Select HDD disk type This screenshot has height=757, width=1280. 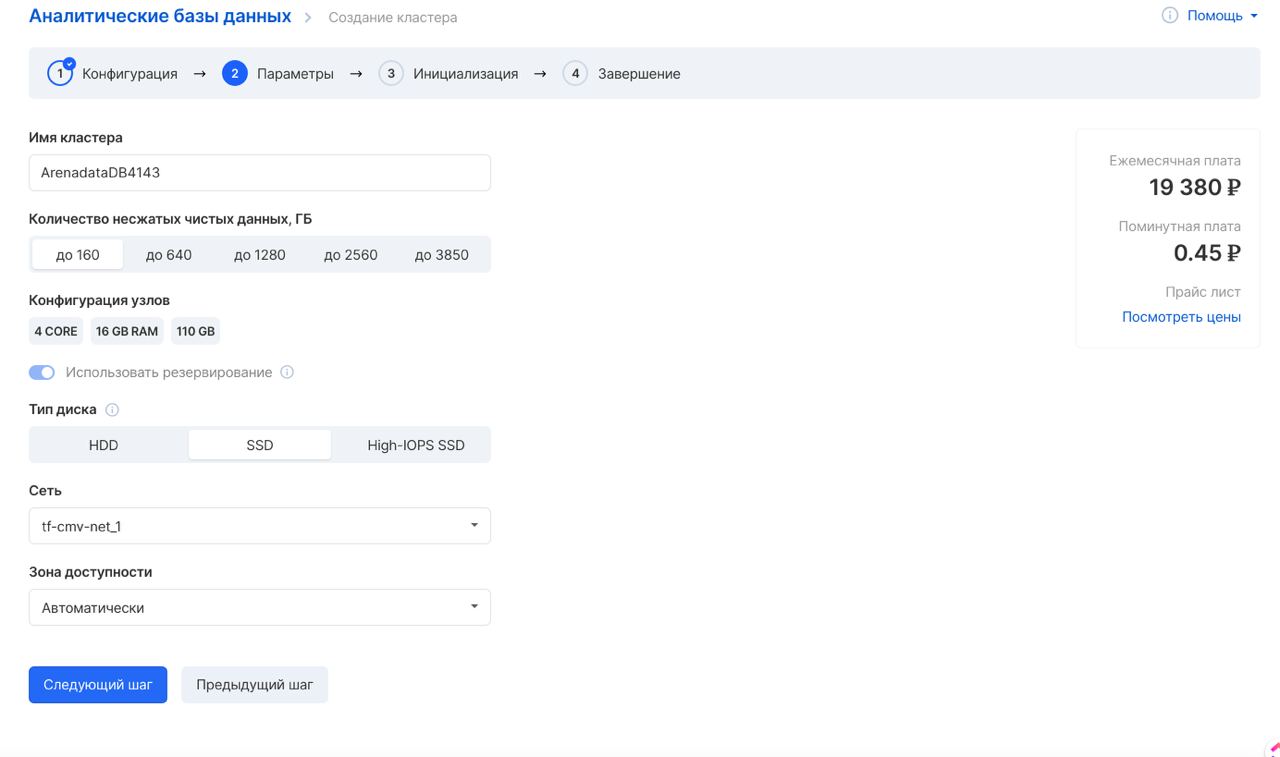coord(104,445)
